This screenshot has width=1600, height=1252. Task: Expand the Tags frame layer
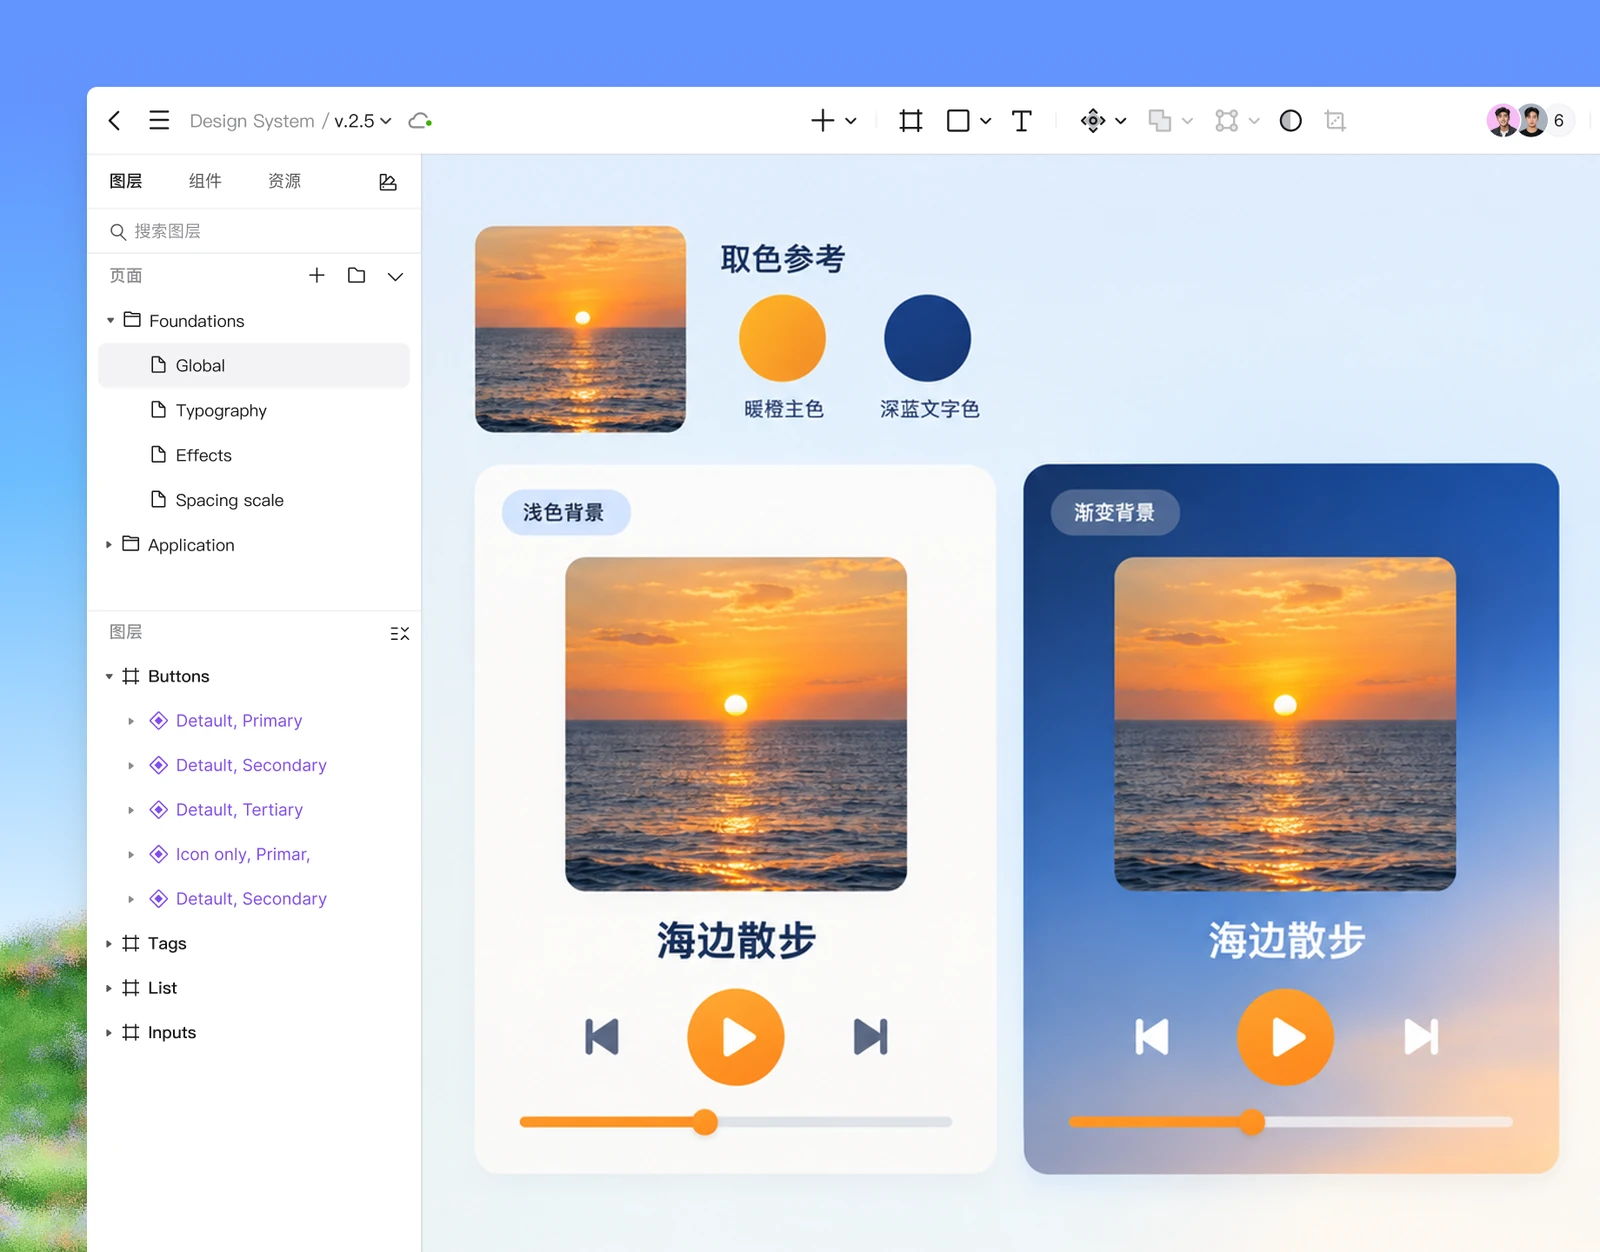pos(109,944)
